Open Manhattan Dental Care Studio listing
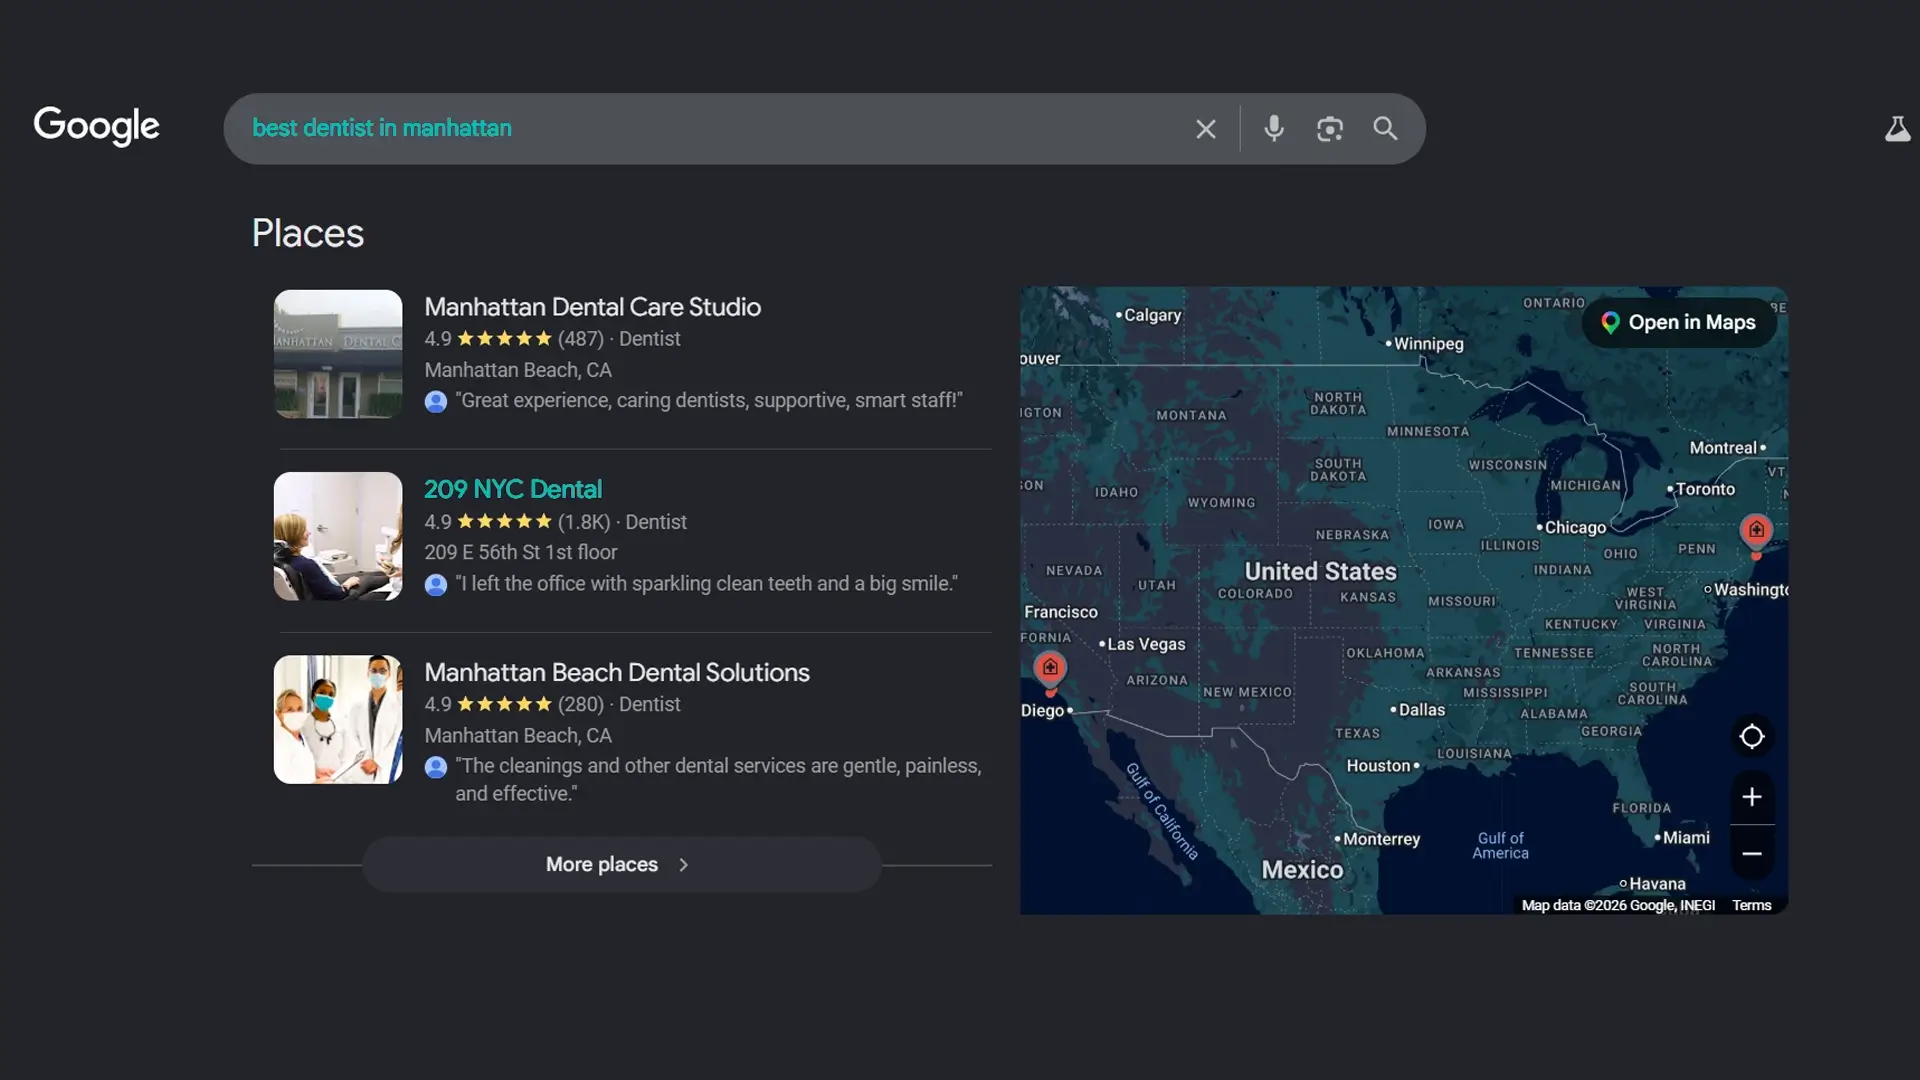1920x1080 pixels. point(592,307)
